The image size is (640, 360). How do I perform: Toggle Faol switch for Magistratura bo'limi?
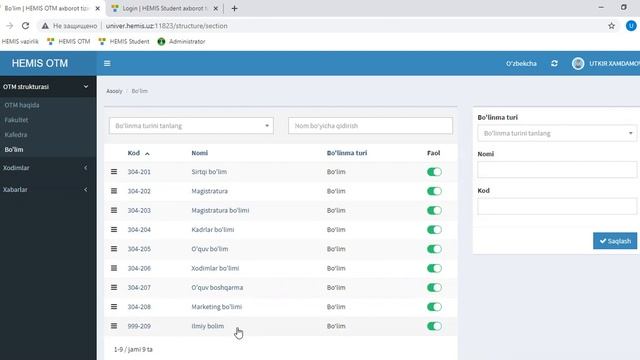pyautogui.click(x=434, y=210)
